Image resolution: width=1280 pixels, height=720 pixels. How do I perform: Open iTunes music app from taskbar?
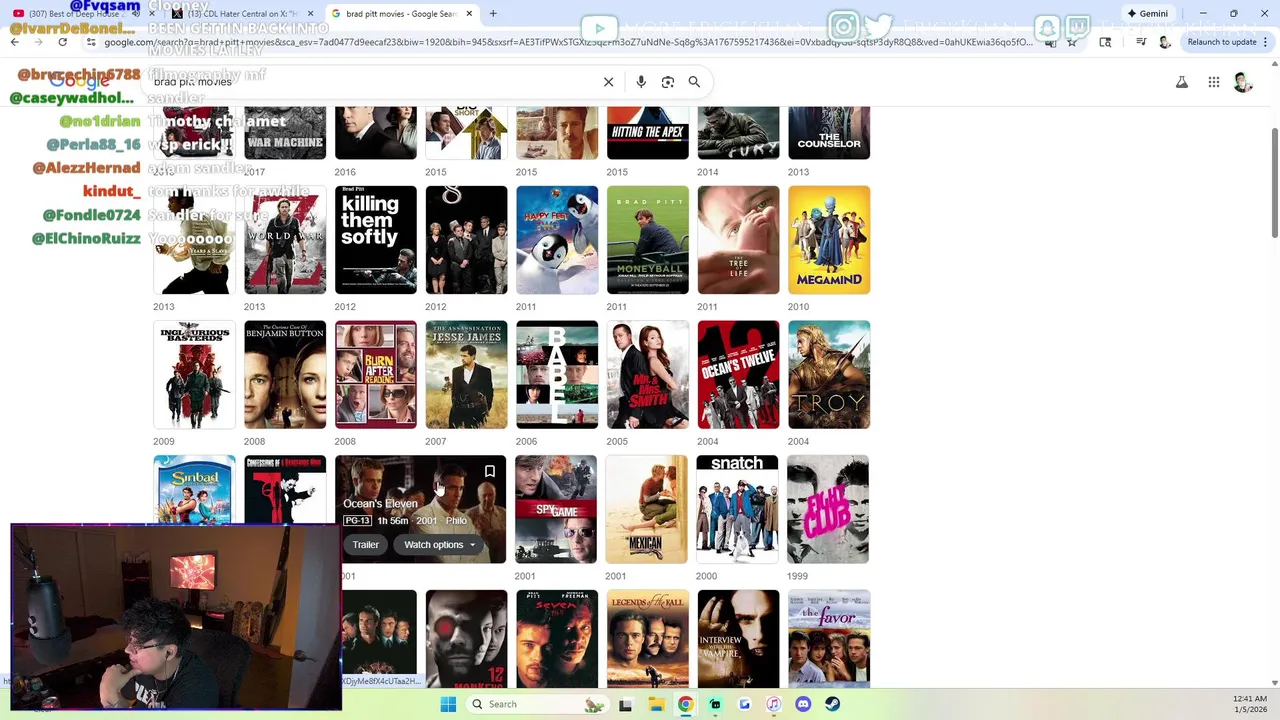773,704
